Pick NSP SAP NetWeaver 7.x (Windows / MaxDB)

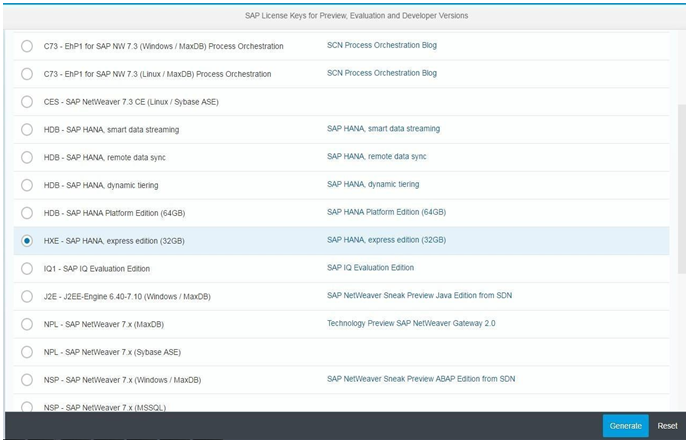coord(27,380)
